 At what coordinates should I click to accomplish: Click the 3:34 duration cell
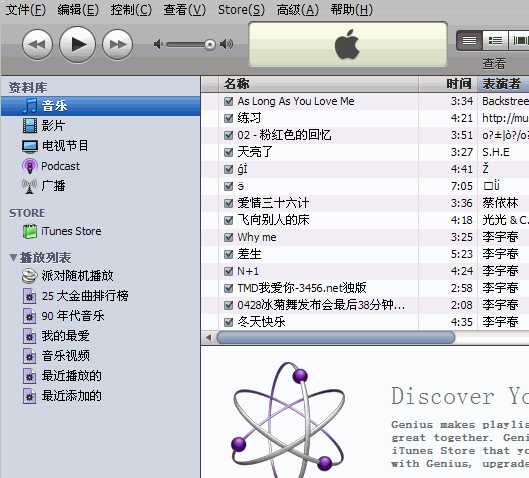(462, 101)
